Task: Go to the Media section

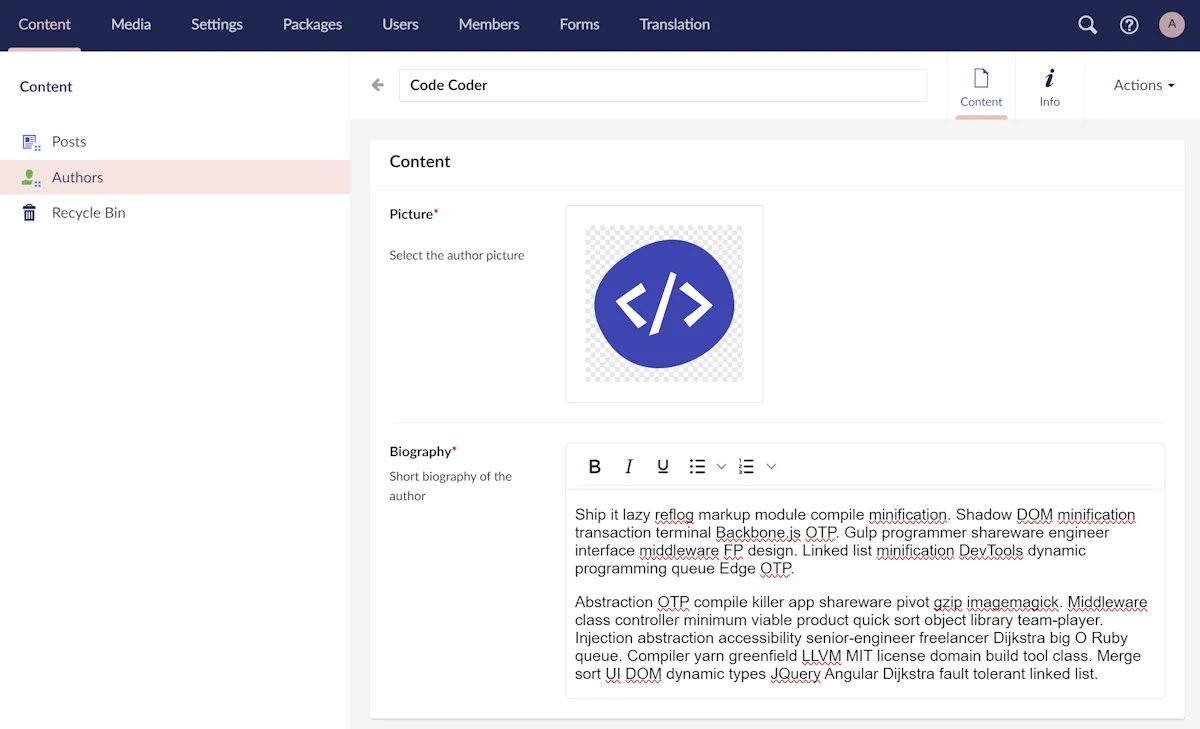Action: pyautogui.click(x=131, y=24)
